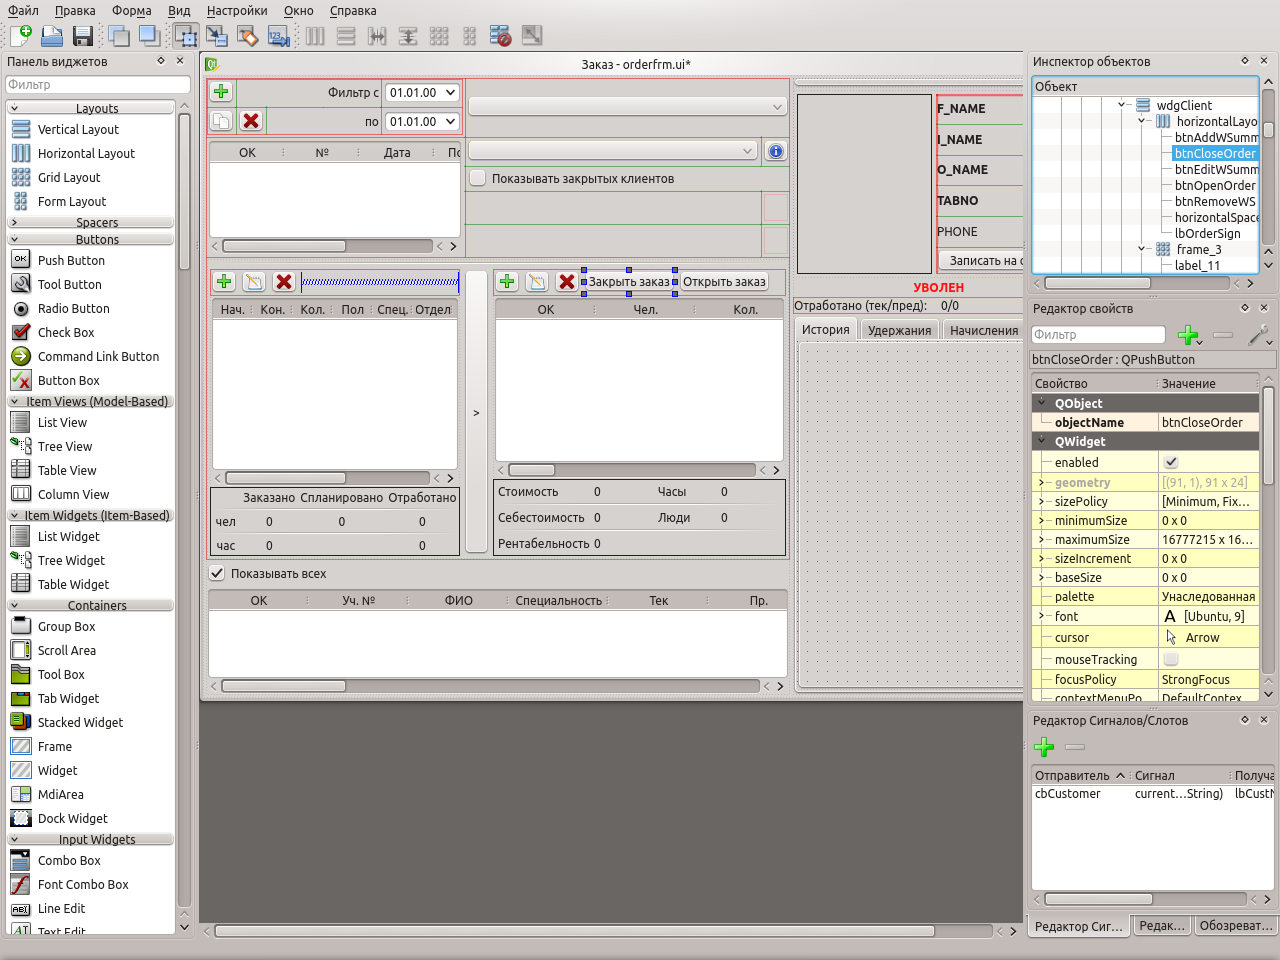Click the New Form toolbar icon
The width and height of the screenshot is (1280, 960).
(21, 36)
